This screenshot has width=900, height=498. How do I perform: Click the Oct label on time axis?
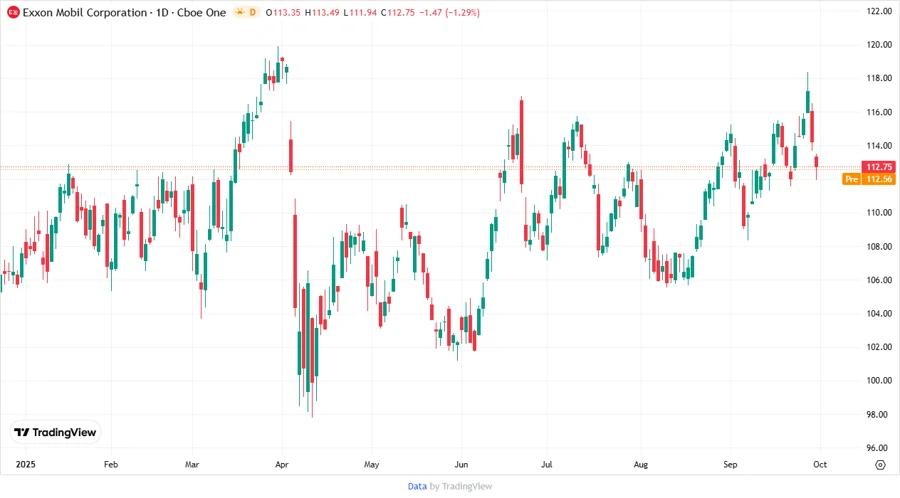(821, 465)
